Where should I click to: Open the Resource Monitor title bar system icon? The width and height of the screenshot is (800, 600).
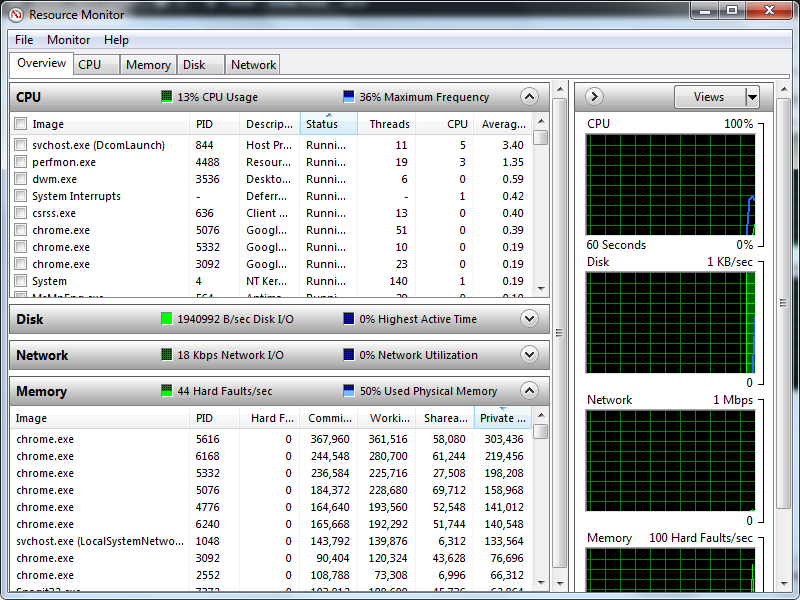14,14
